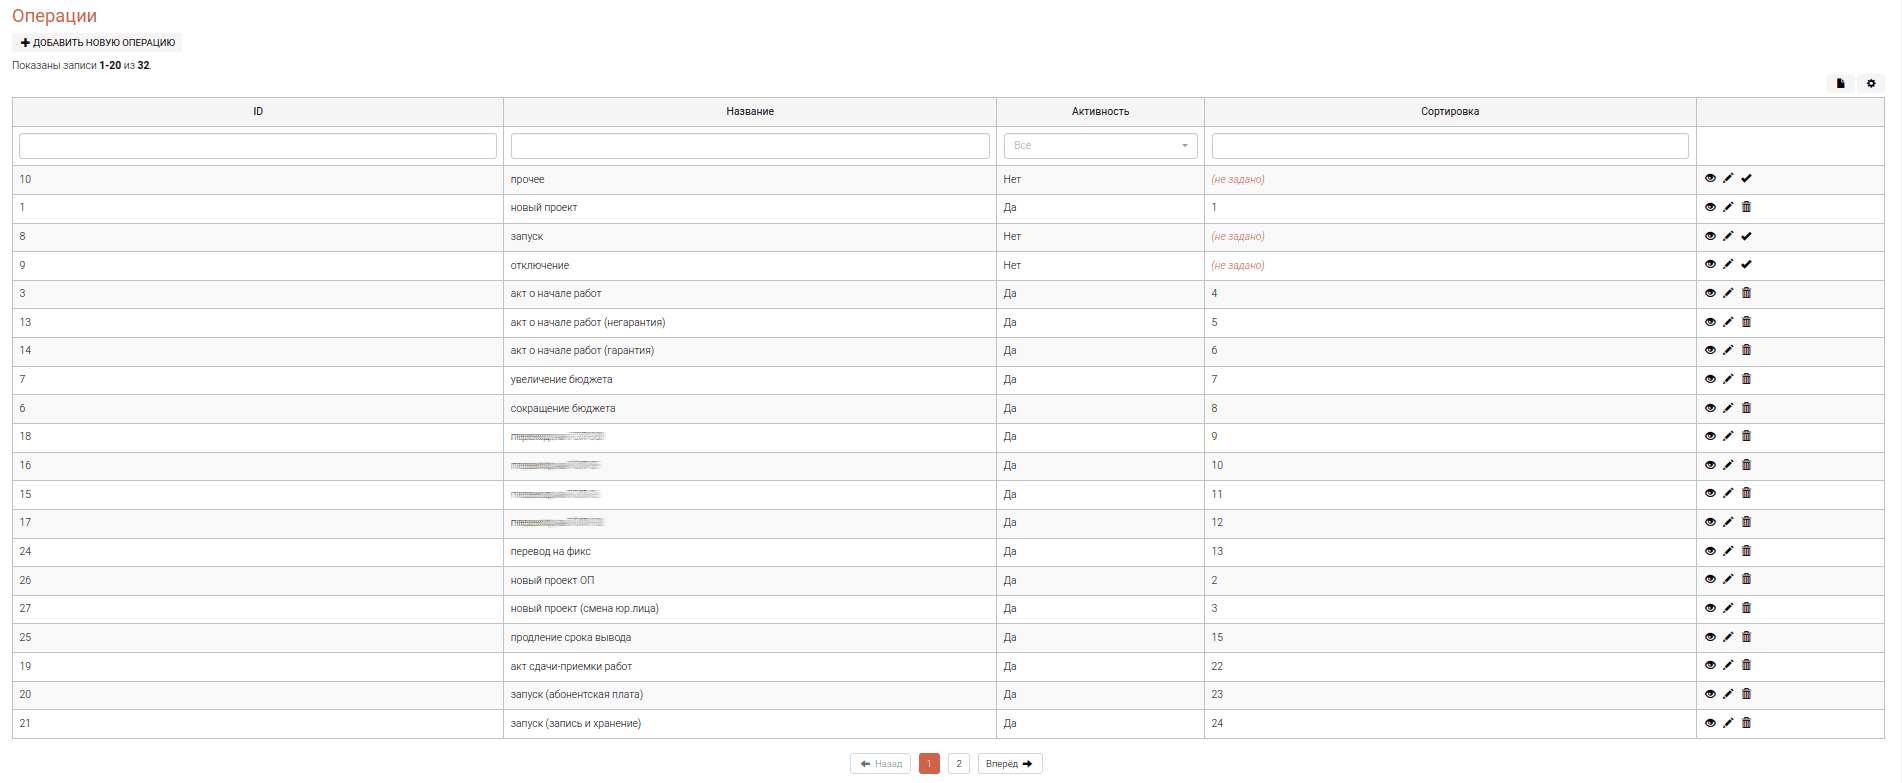Viewport: 1902px width, 783px height.
Task: Sort the table by the ID column header
Action: click(x=258, y=112)
